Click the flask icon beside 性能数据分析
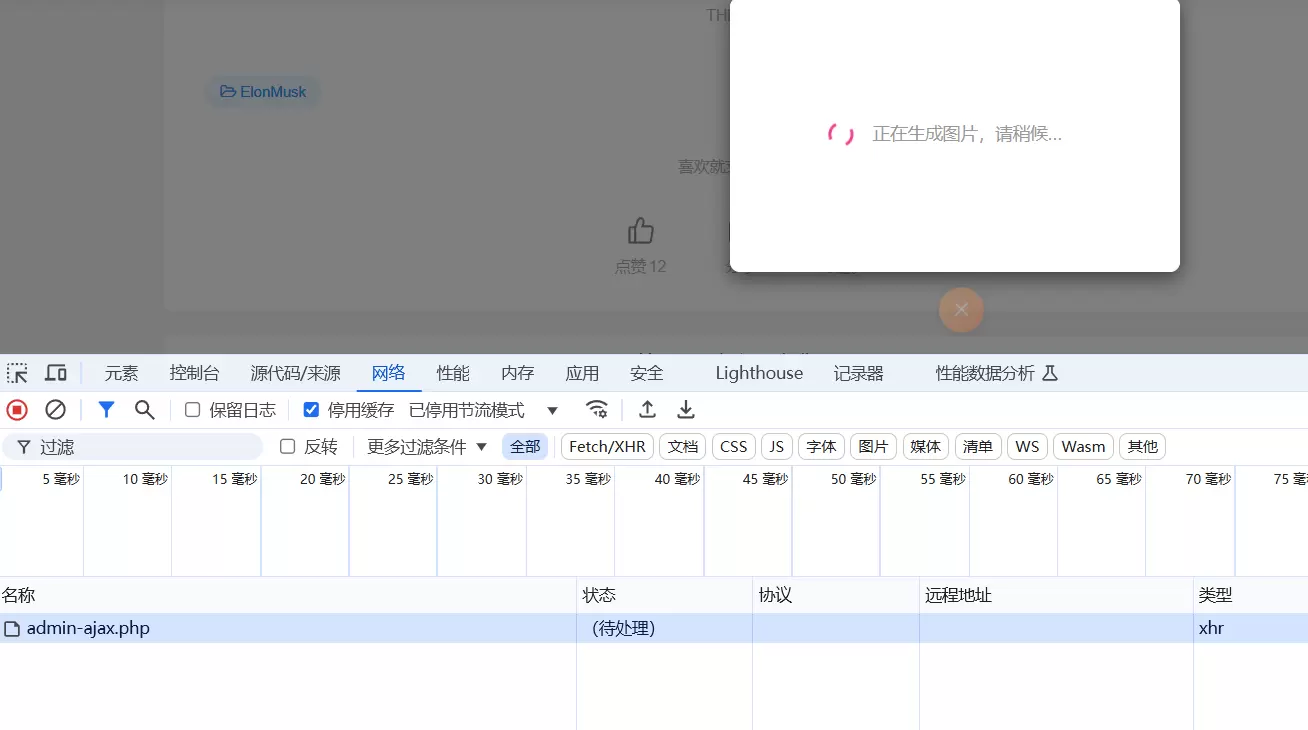The height and width of the screenshot is (730, 1308). [x=1050, y=373]
